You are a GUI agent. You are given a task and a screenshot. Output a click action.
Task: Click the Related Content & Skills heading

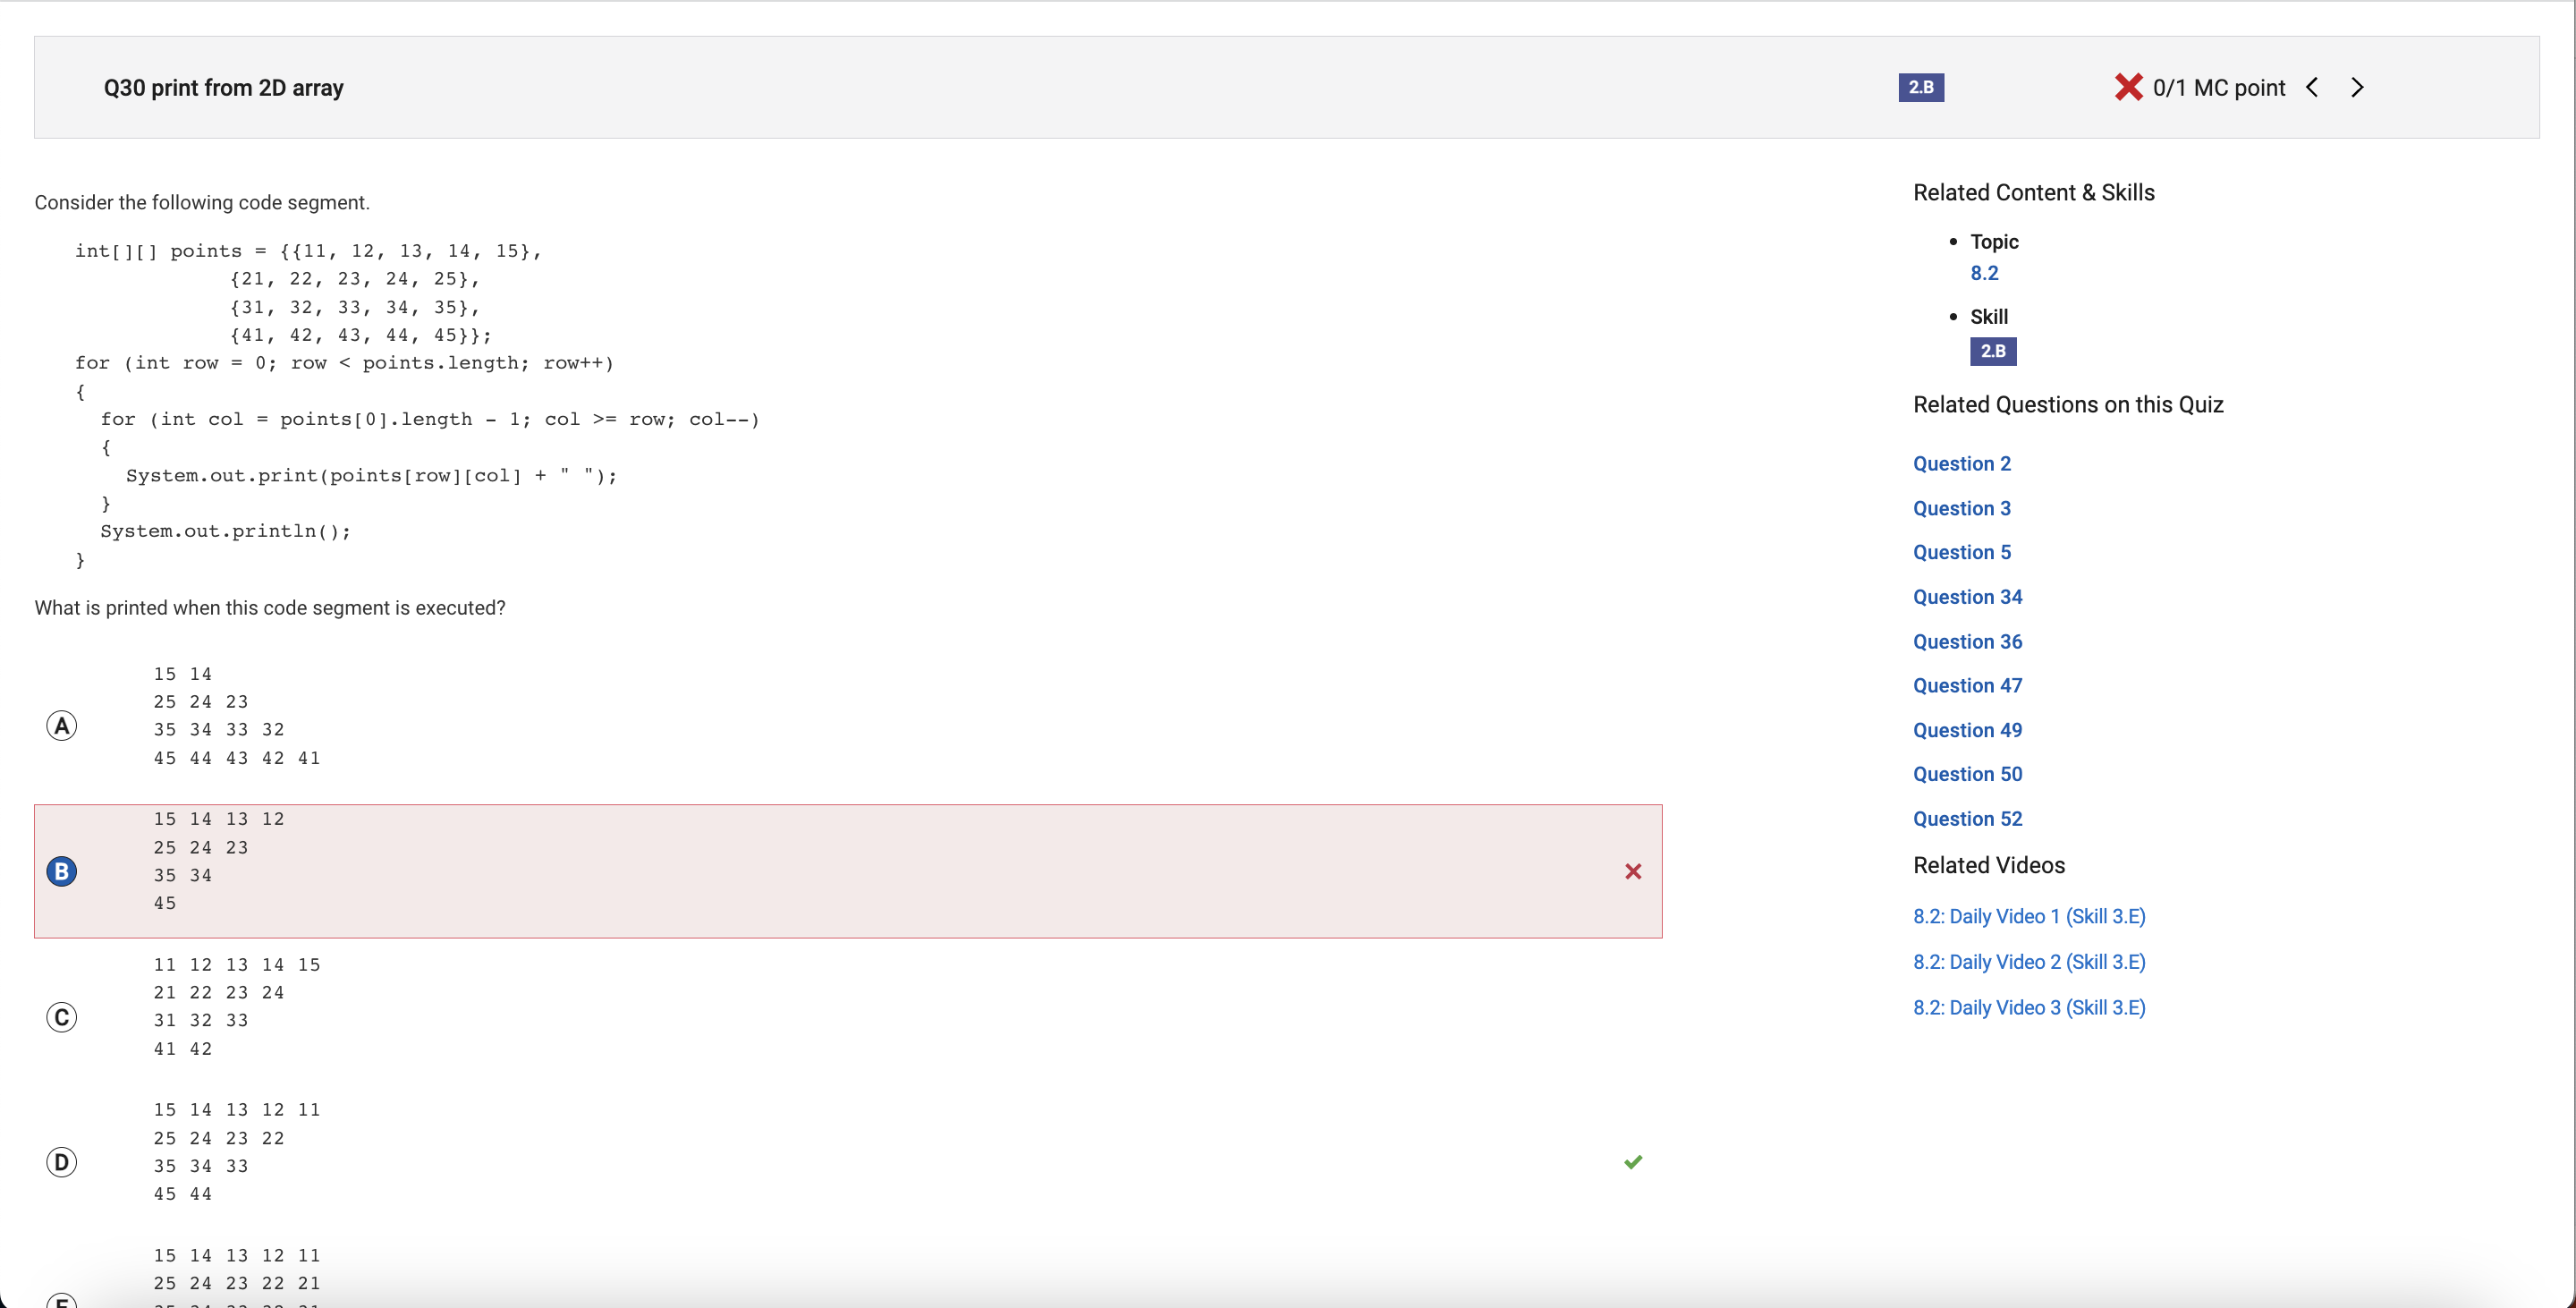click(2033, 192)
